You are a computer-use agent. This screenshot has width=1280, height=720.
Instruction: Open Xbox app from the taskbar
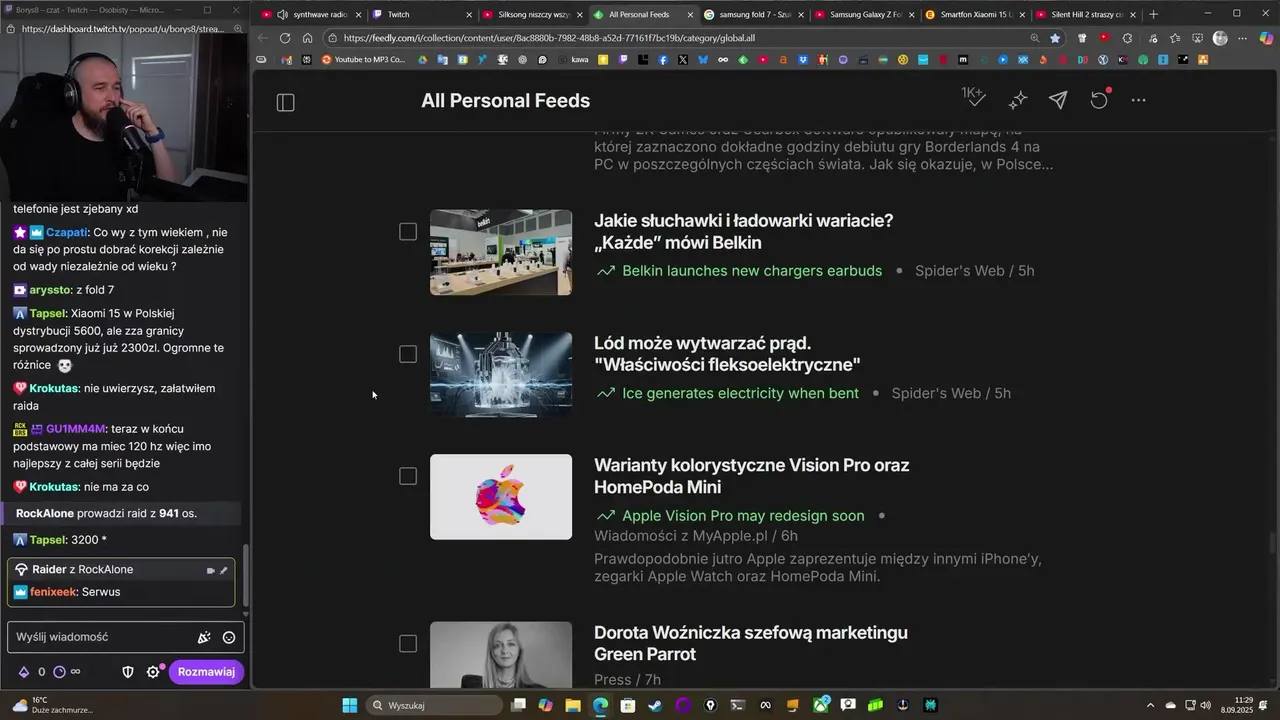pos(820,705)
